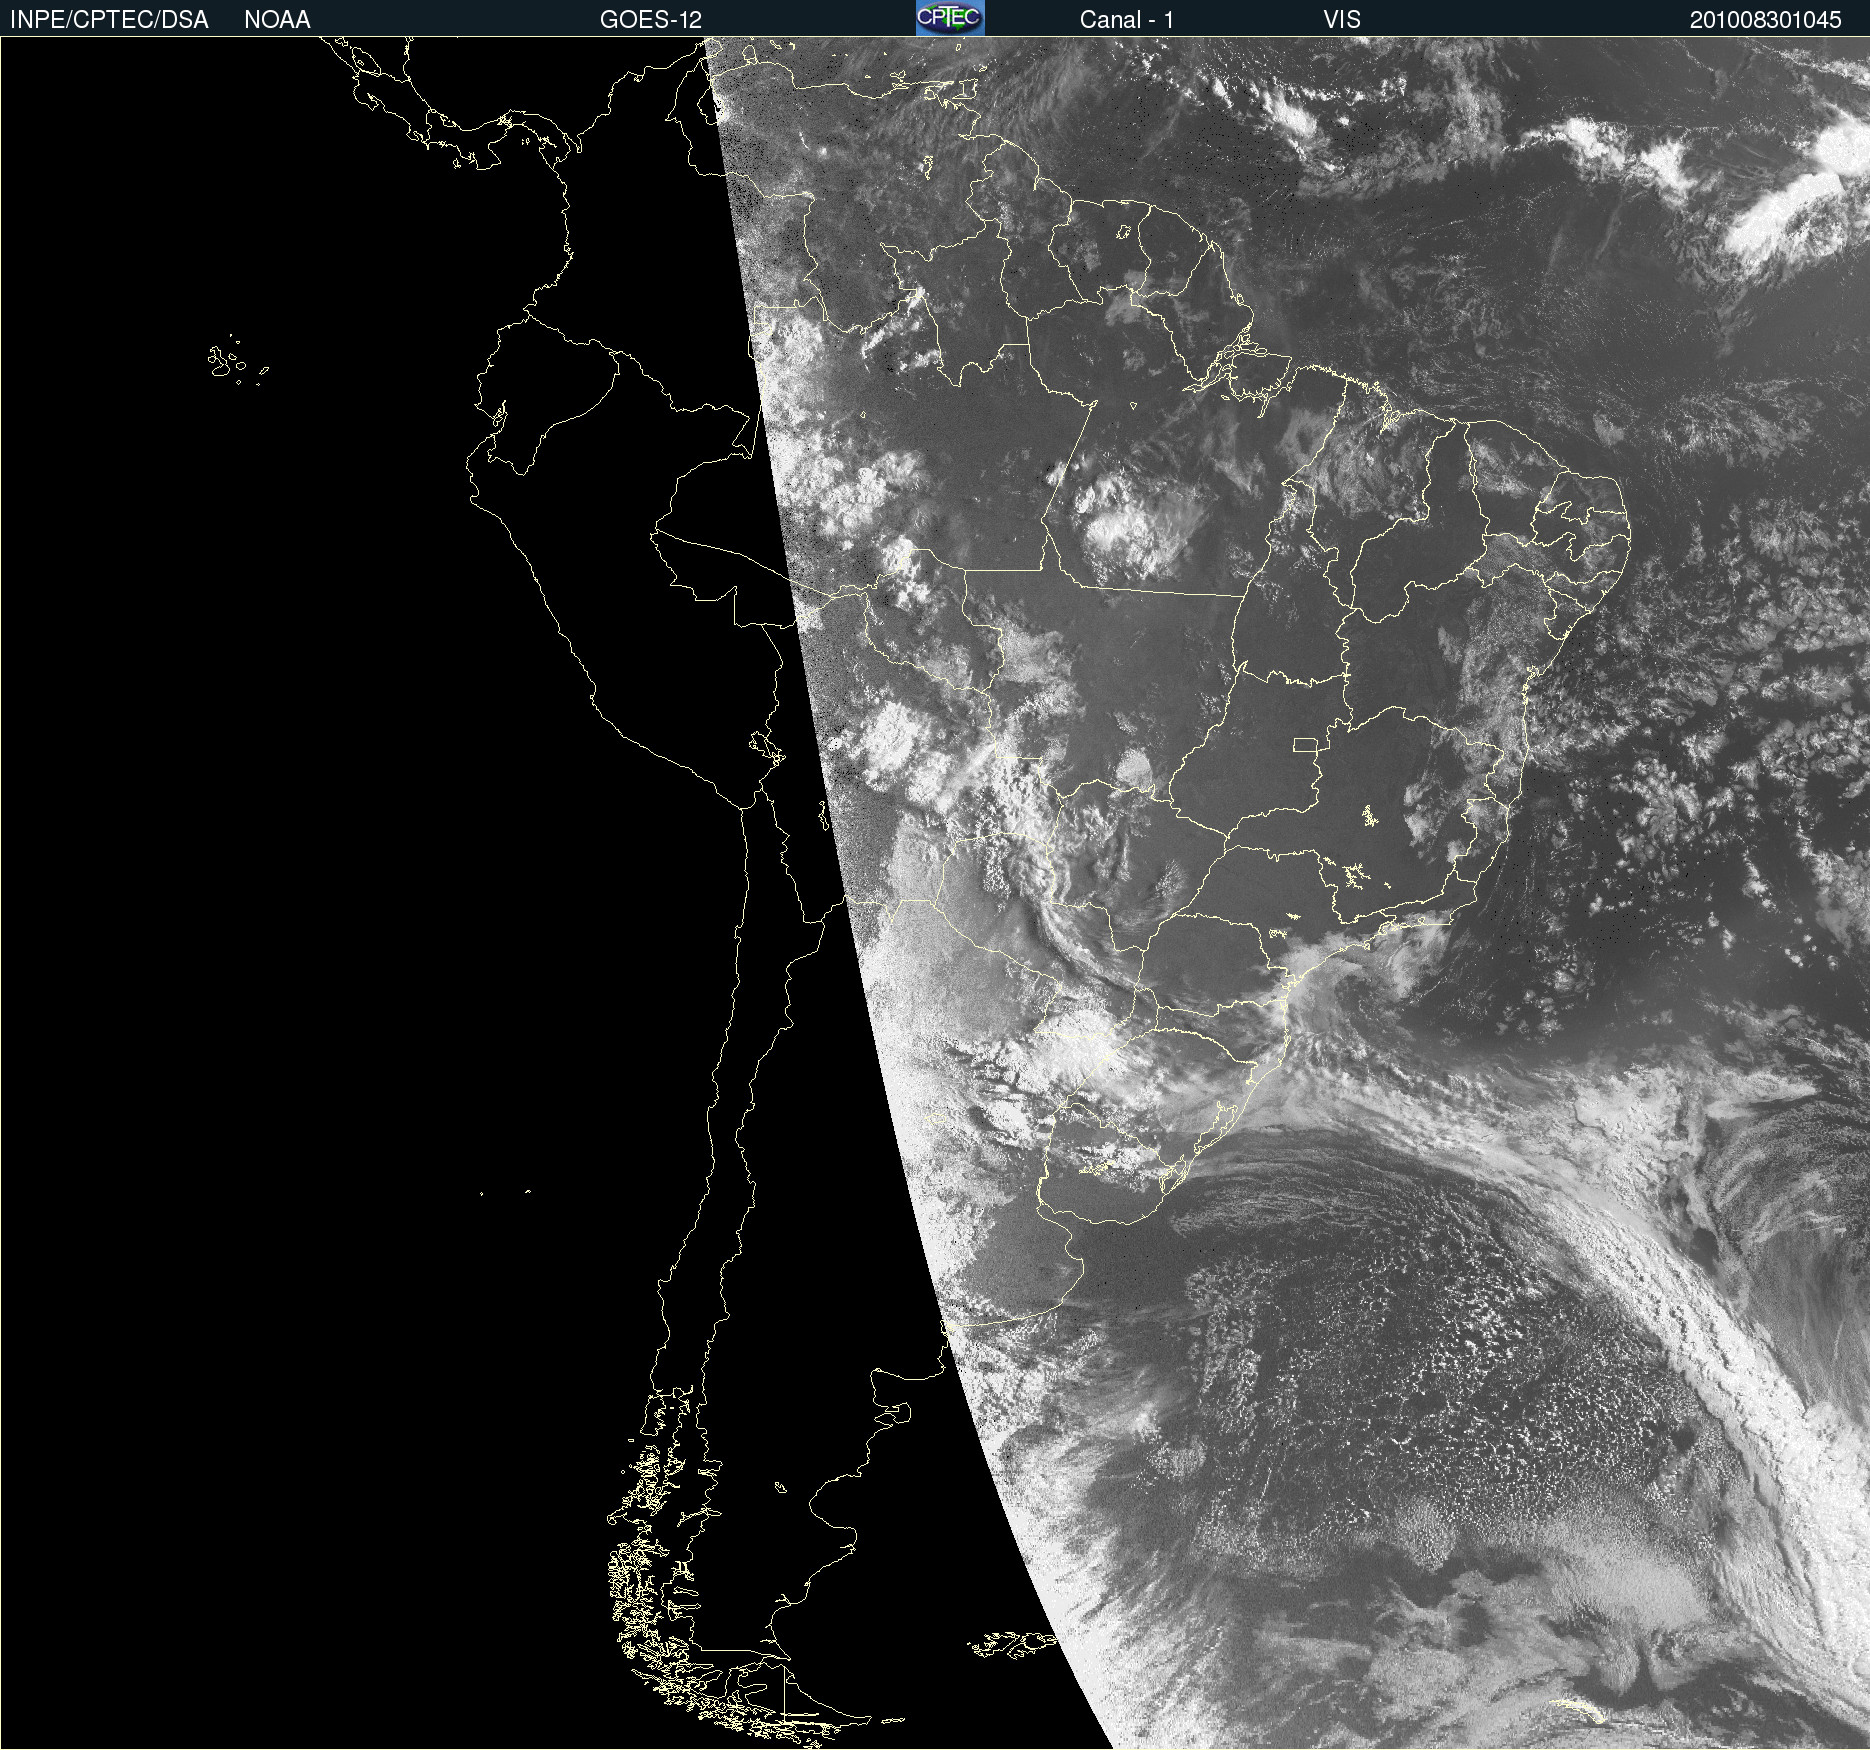The image size is (1870, 1750).
Task: Click the GOES-12 satellite label
Action: coord(651,20)
